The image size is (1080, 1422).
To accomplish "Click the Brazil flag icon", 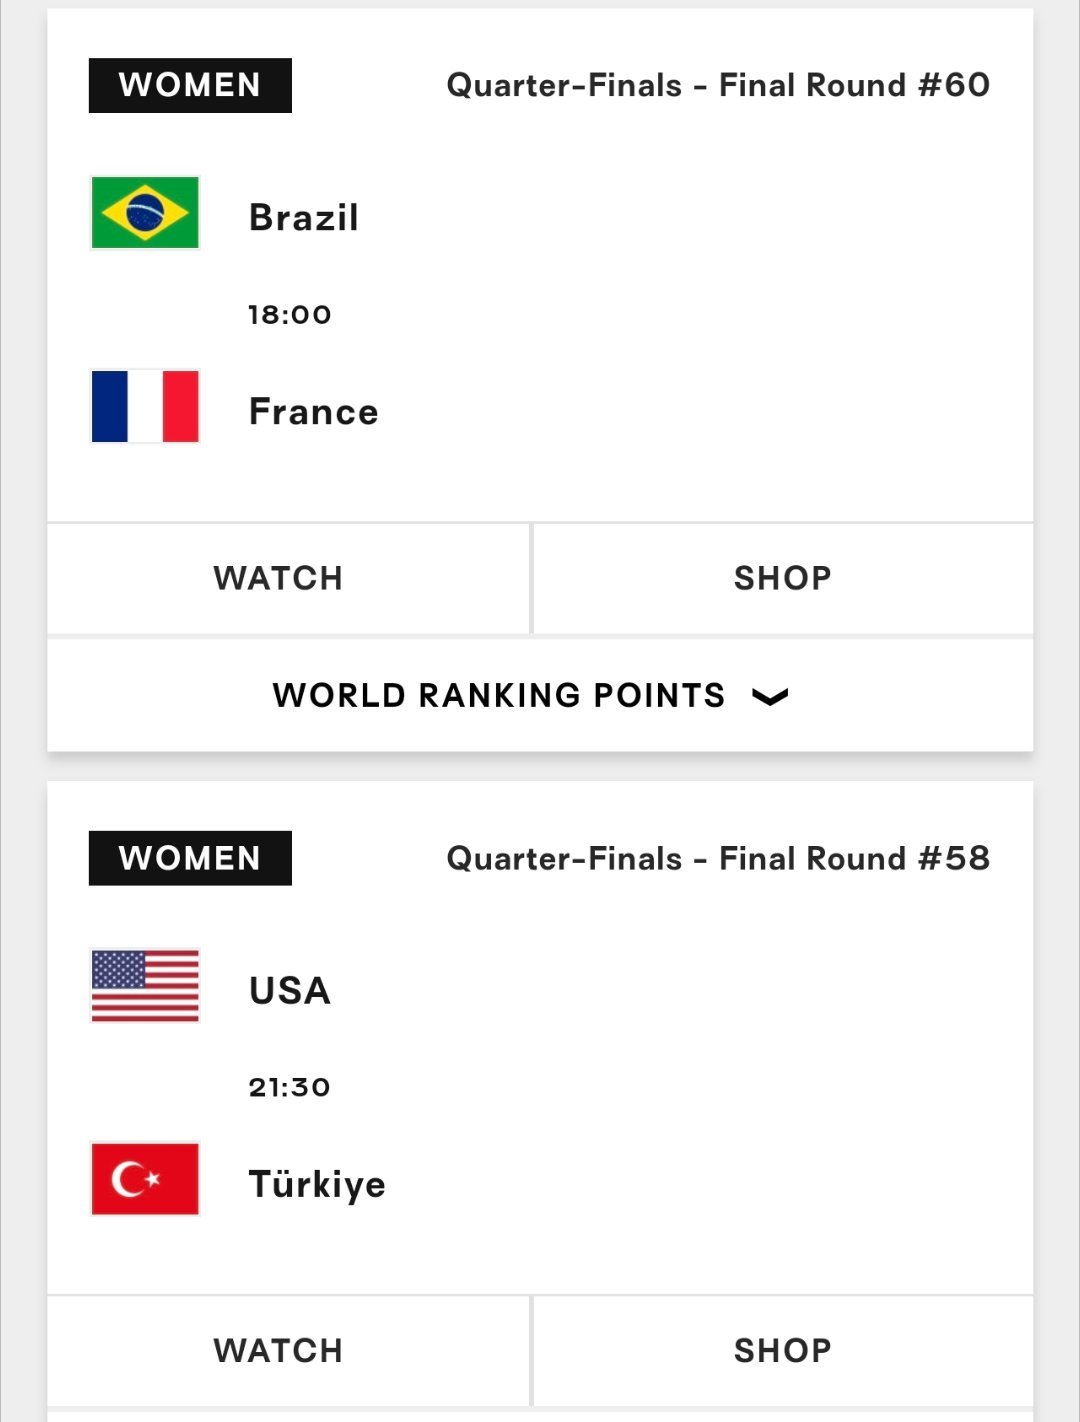I will [145, 212].
